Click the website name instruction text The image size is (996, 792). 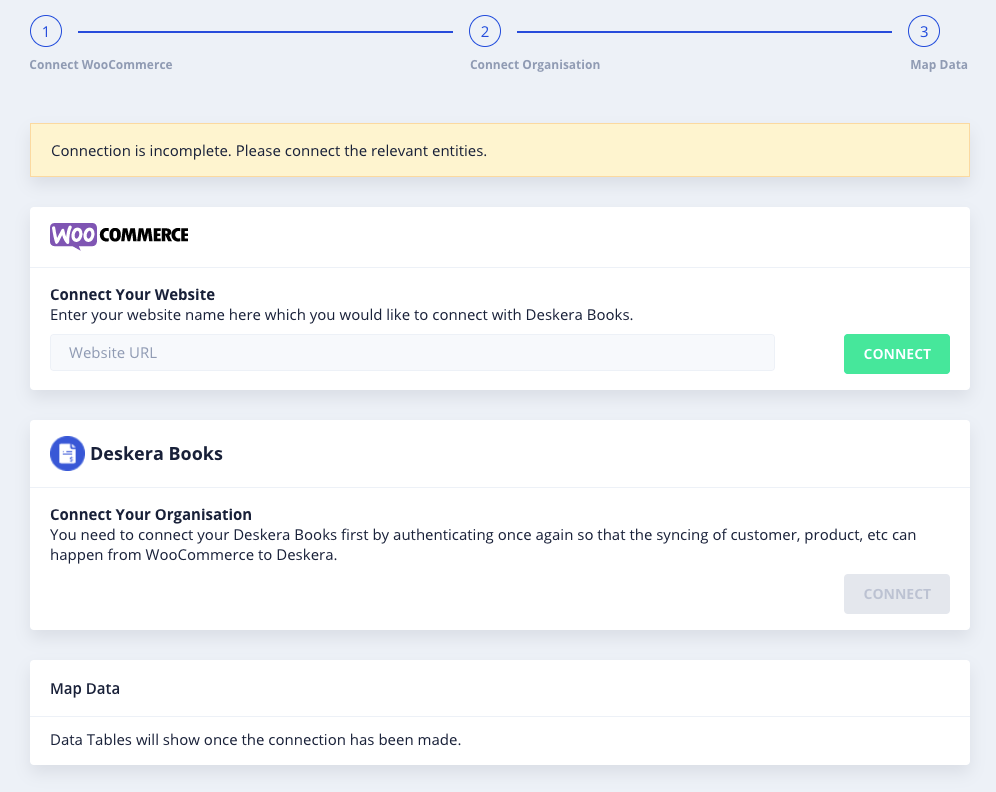(342, 315)
